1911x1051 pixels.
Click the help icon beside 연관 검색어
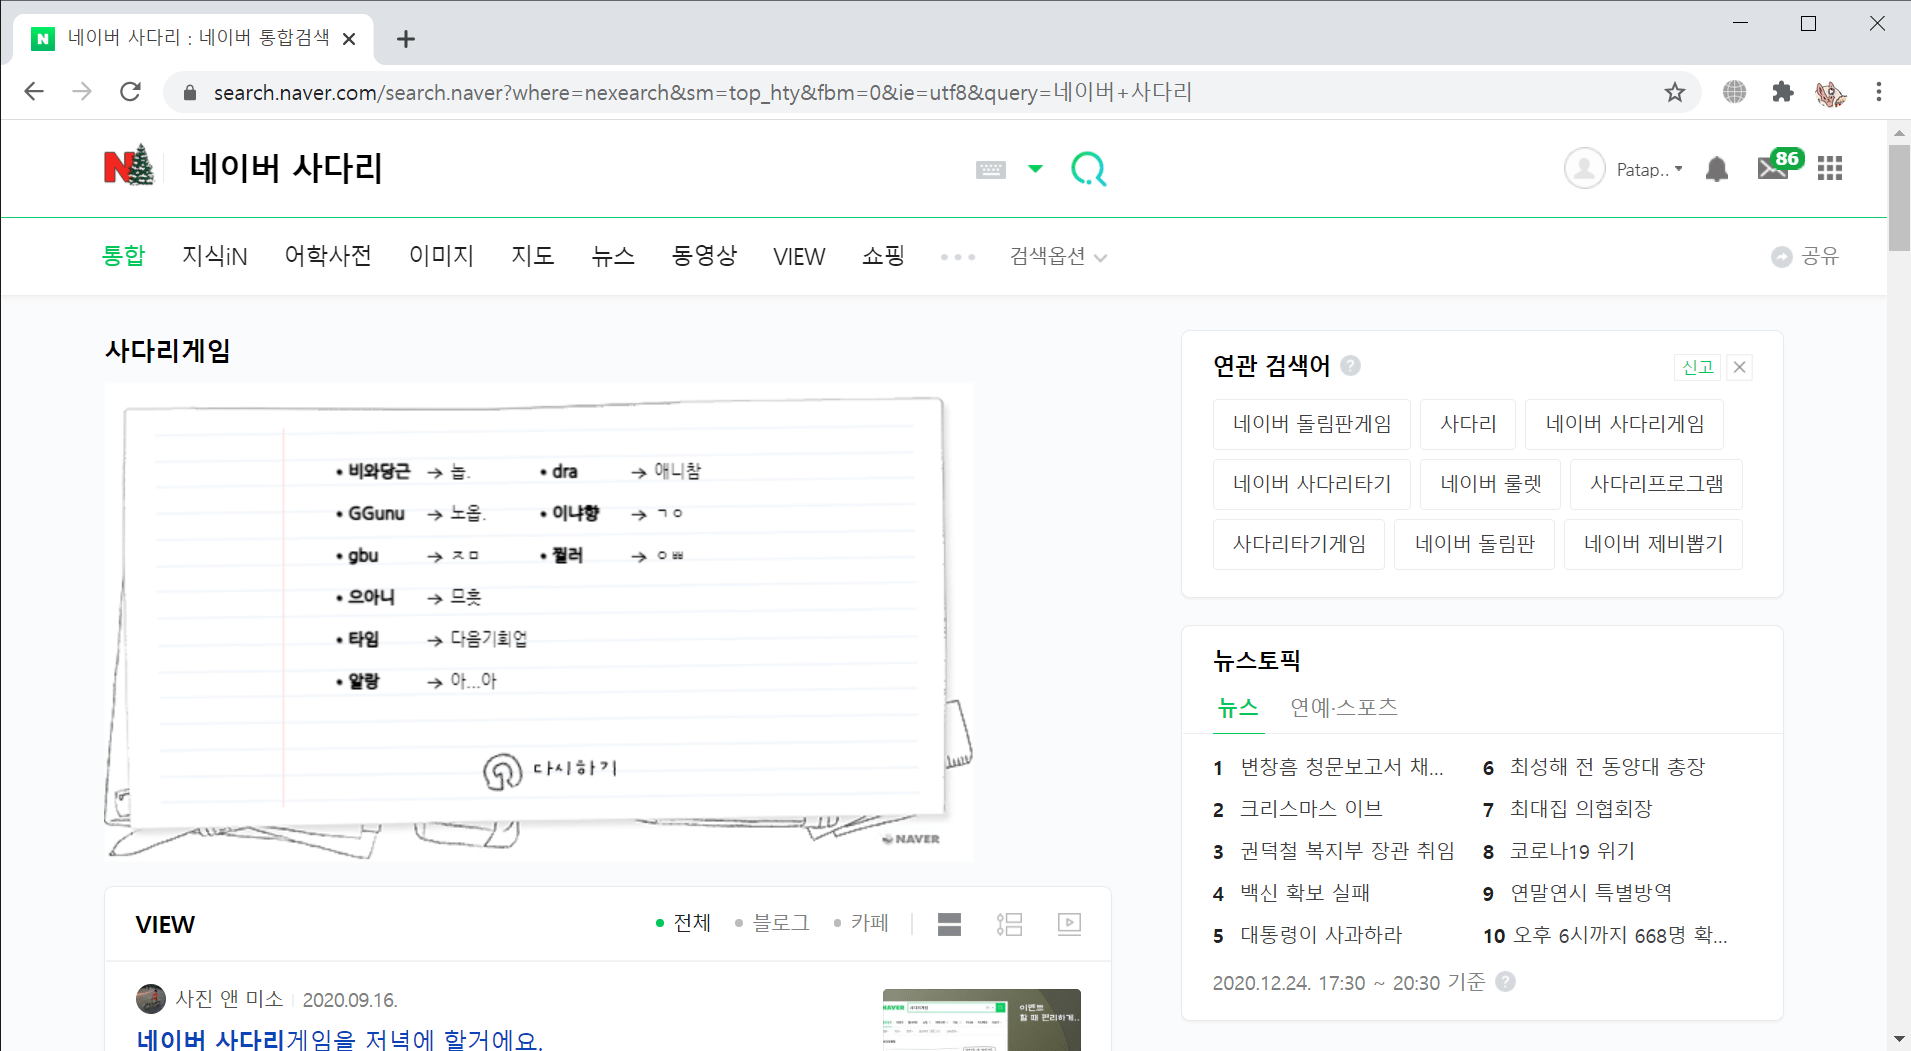1350,365
